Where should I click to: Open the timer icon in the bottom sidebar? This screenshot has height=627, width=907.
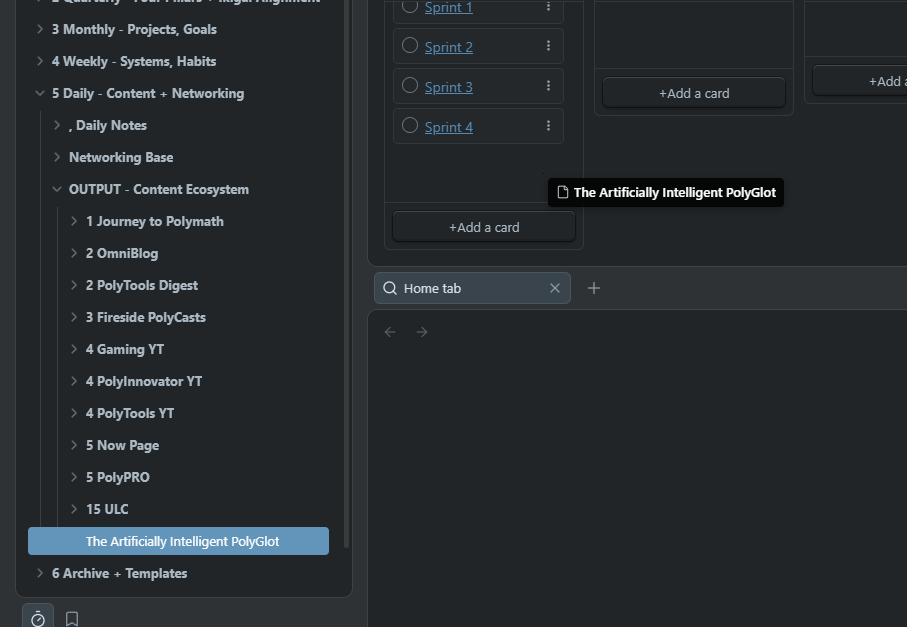coord(38,618)
